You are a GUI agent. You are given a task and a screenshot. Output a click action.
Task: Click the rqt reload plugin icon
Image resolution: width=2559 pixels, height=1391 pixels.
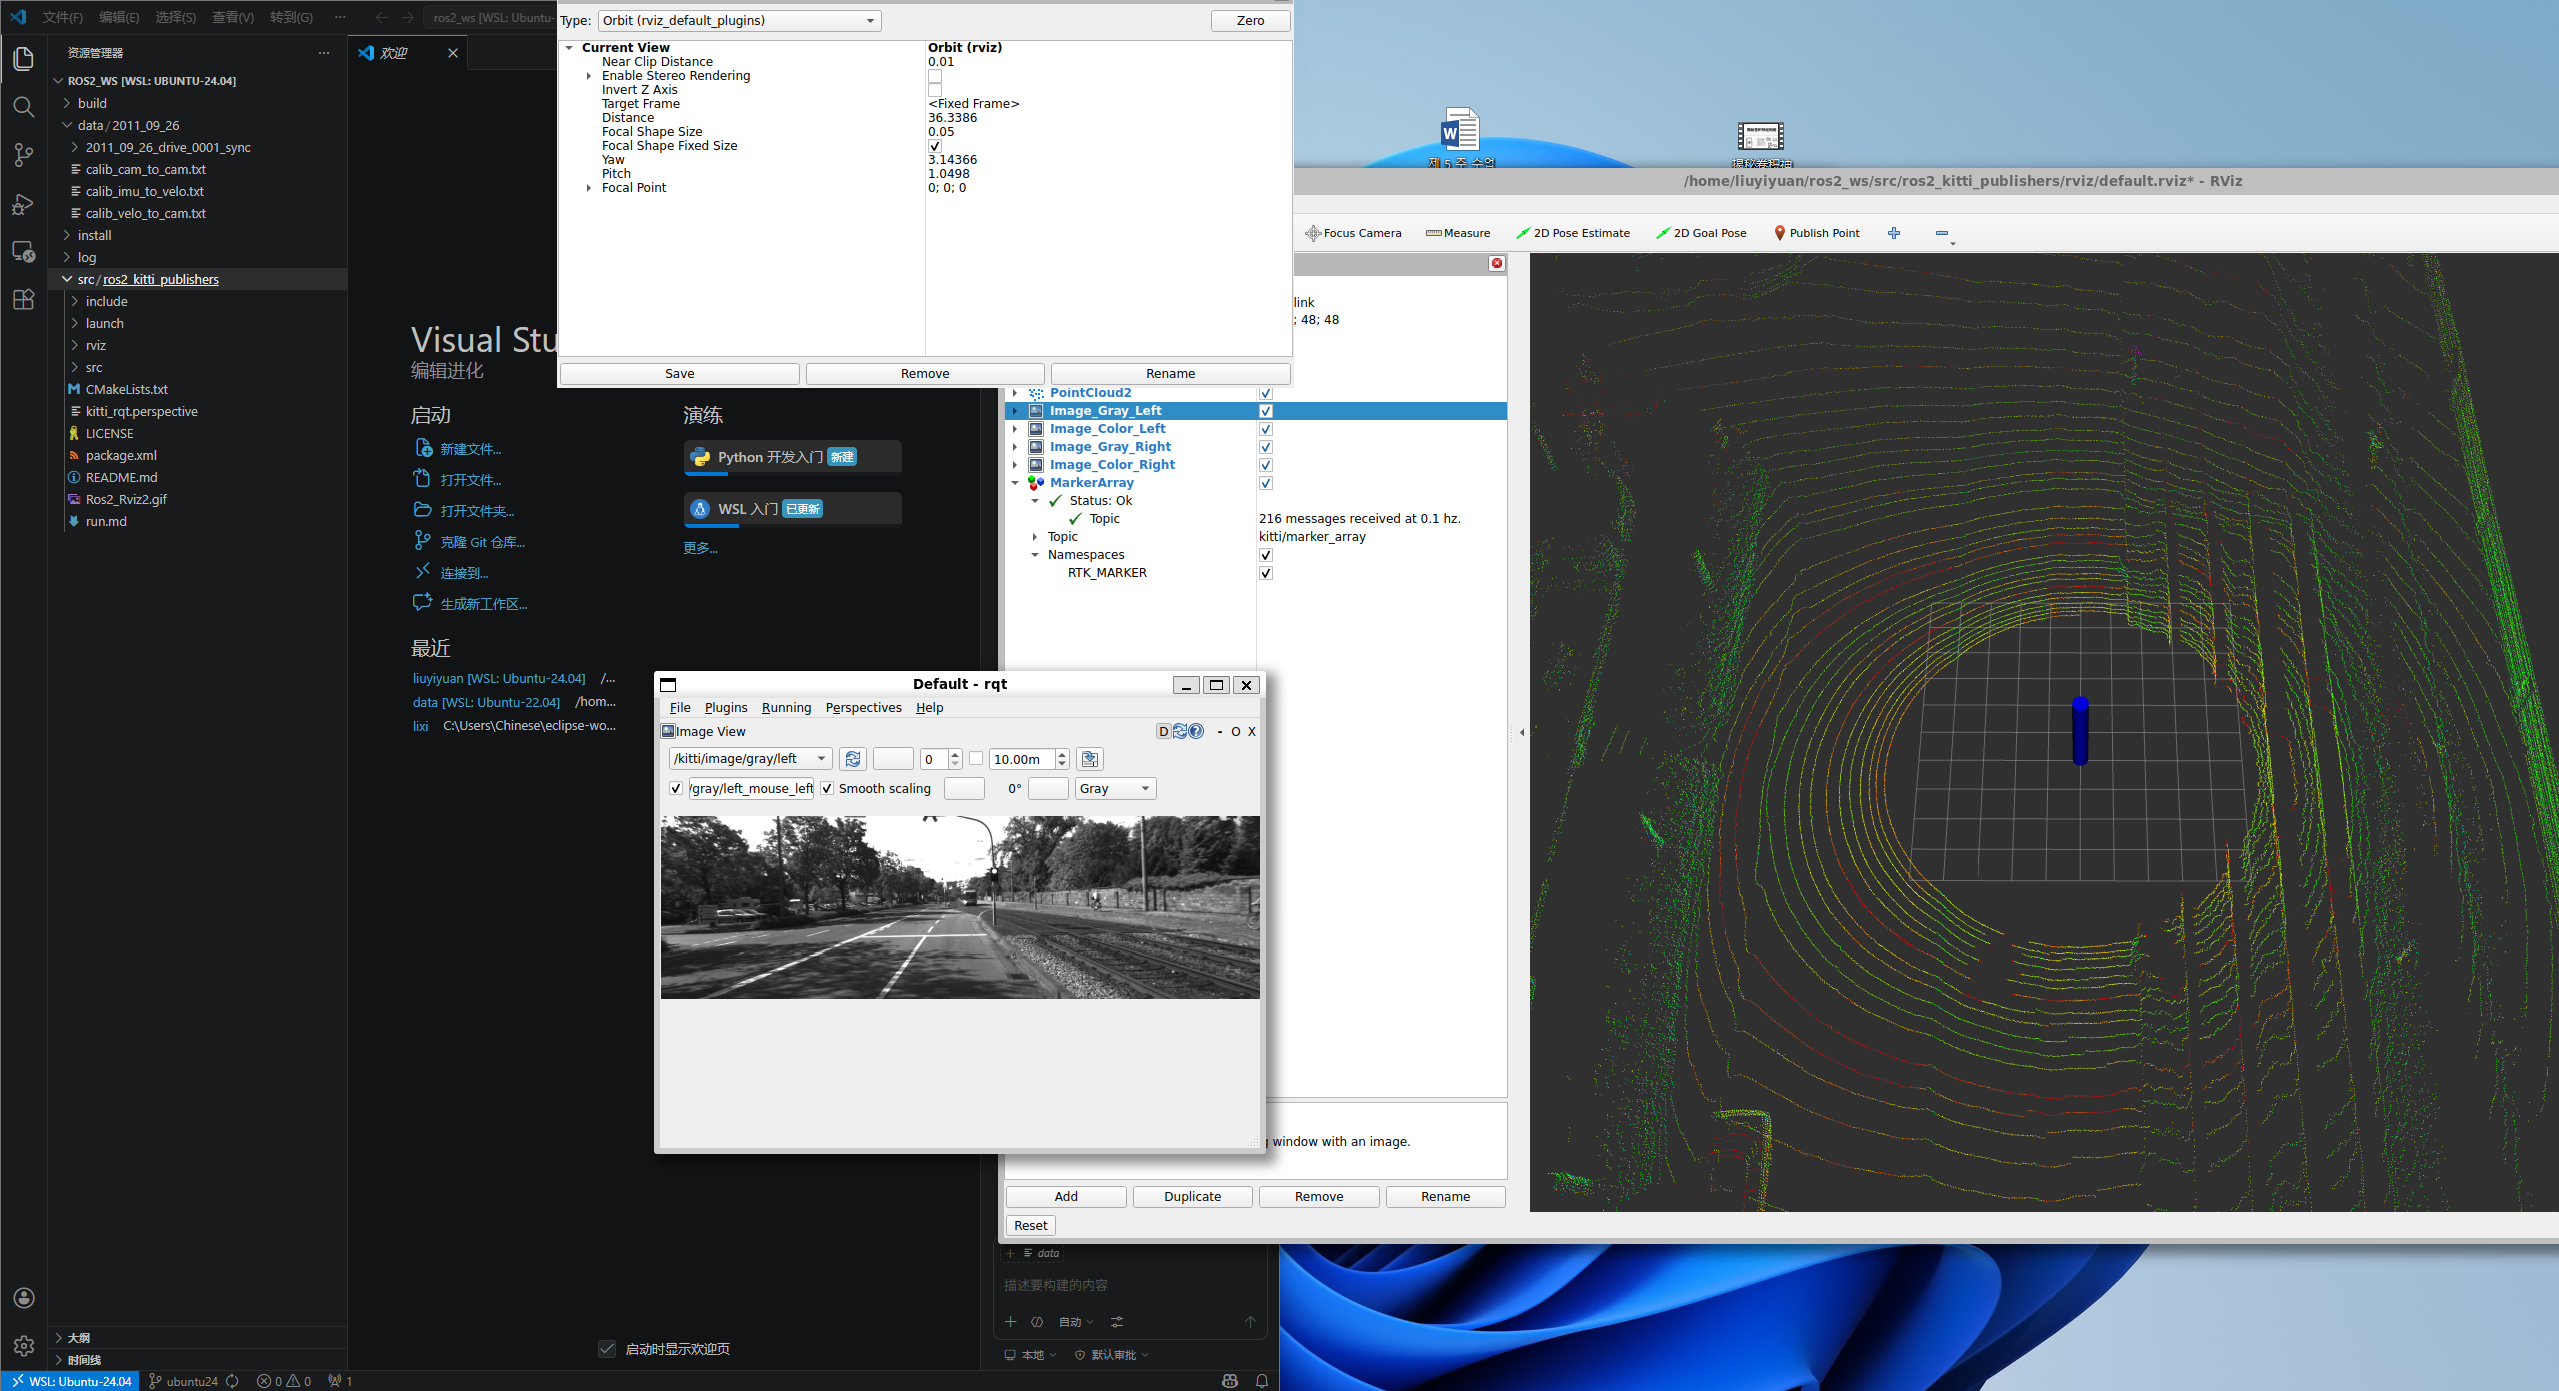(x=1180, y=731)
